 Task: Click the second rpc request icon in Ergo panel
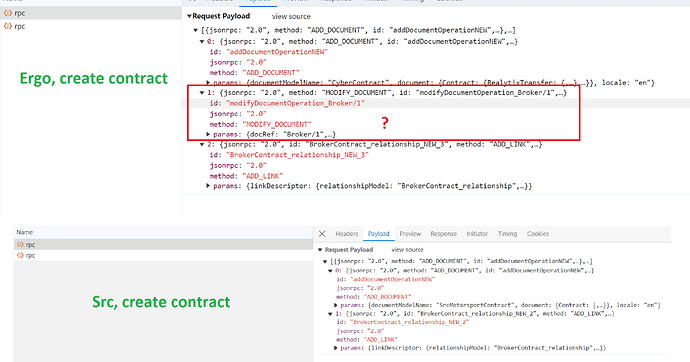click(7, 26)
